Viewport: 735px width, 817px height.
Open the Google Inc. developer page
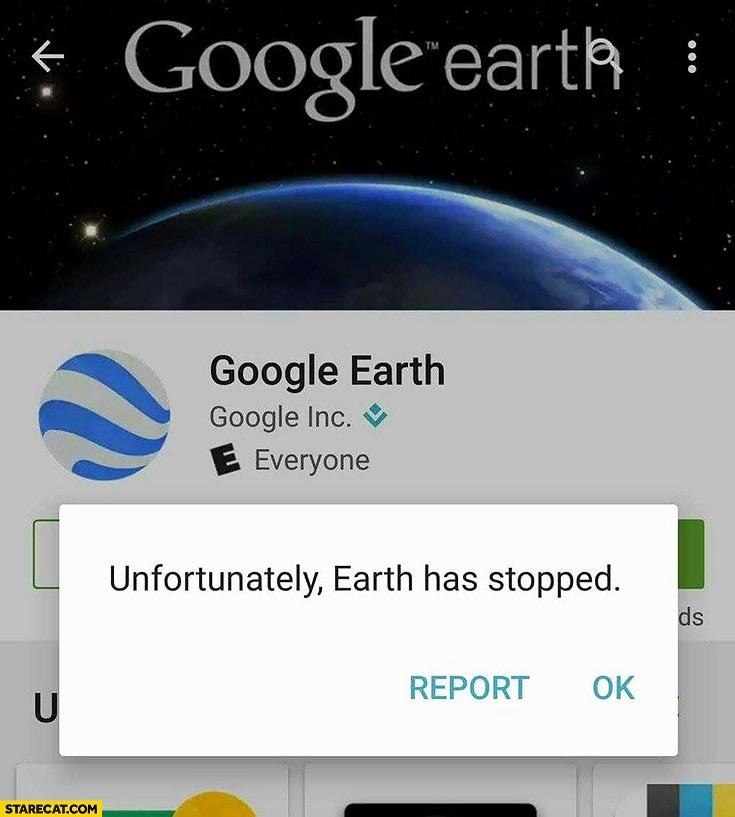(x=280, y=417)
